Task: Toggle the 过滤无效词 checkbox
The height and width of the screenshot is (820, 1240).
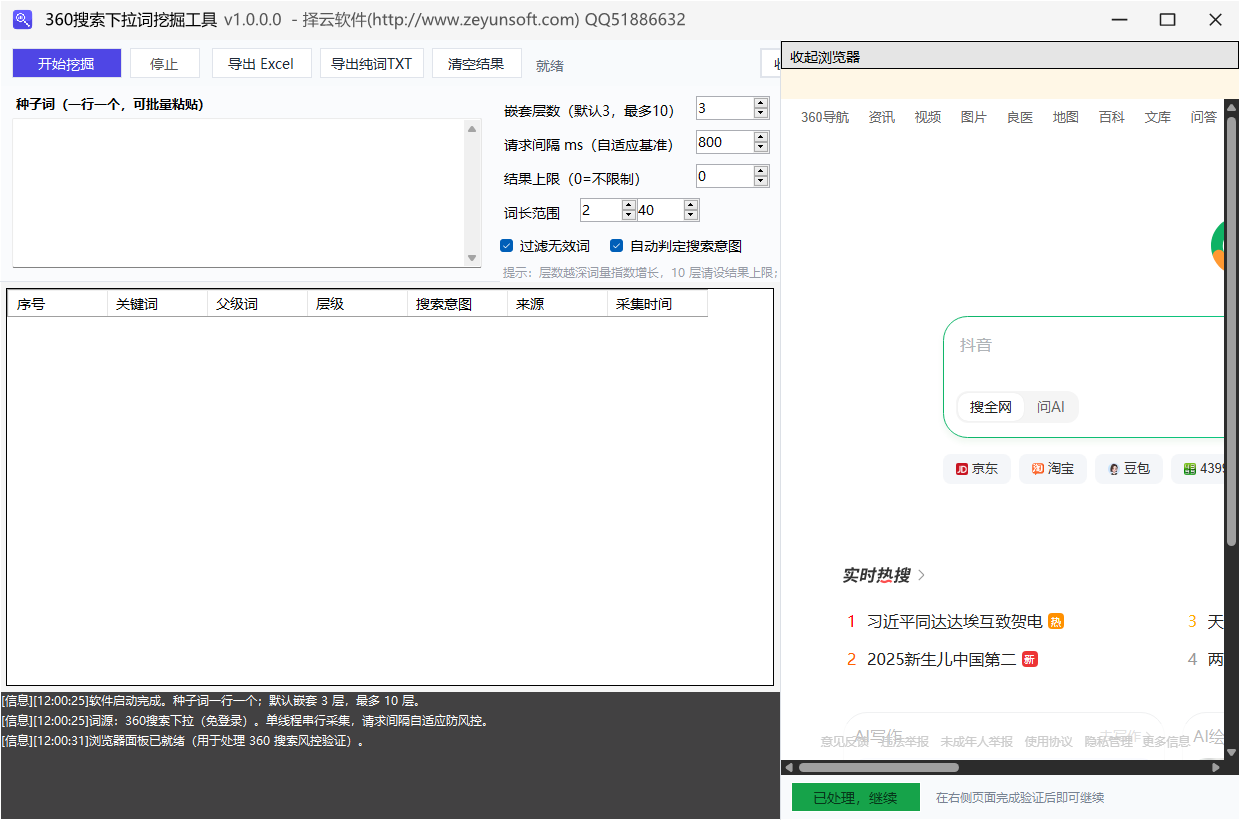Action: [x=507, y=246]
